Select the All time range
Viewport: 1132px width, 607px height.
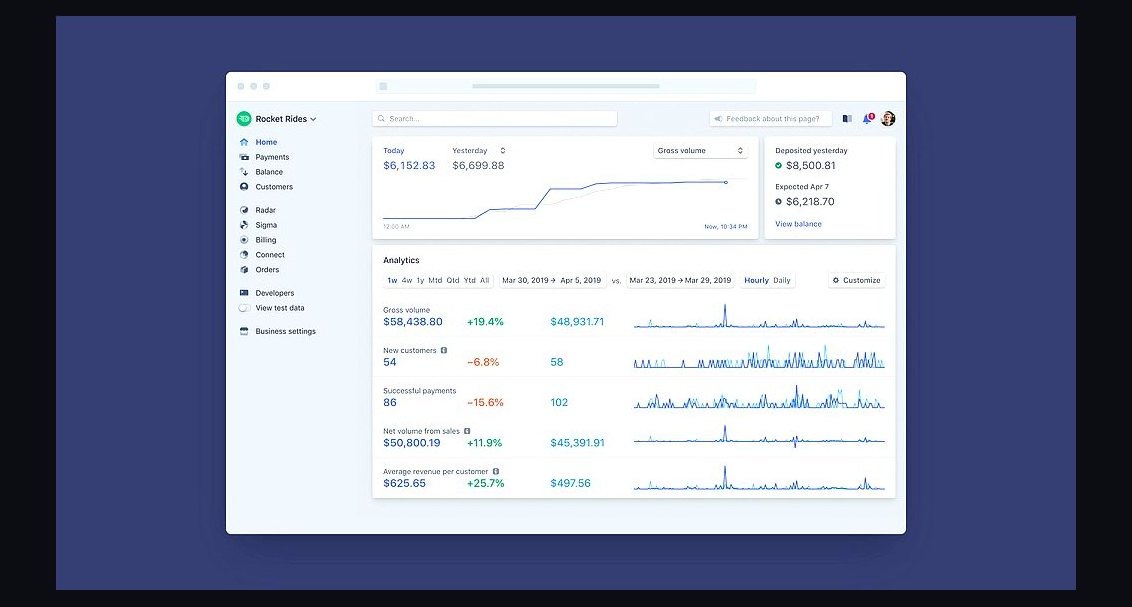point(484,281)
